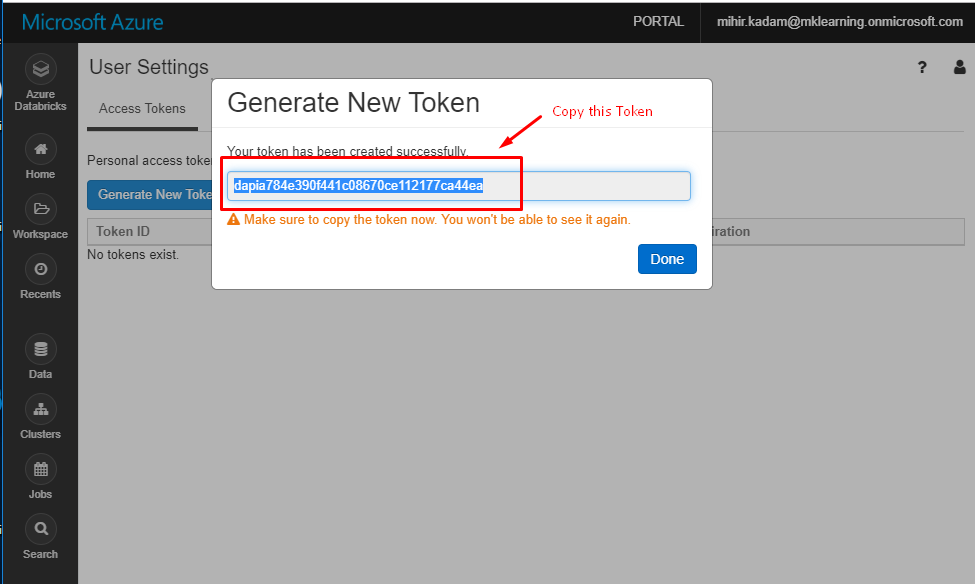Screen dimensions: 975x584
Task: Click the Microsoft Azure logo
Action: click(x=93, y=22)
